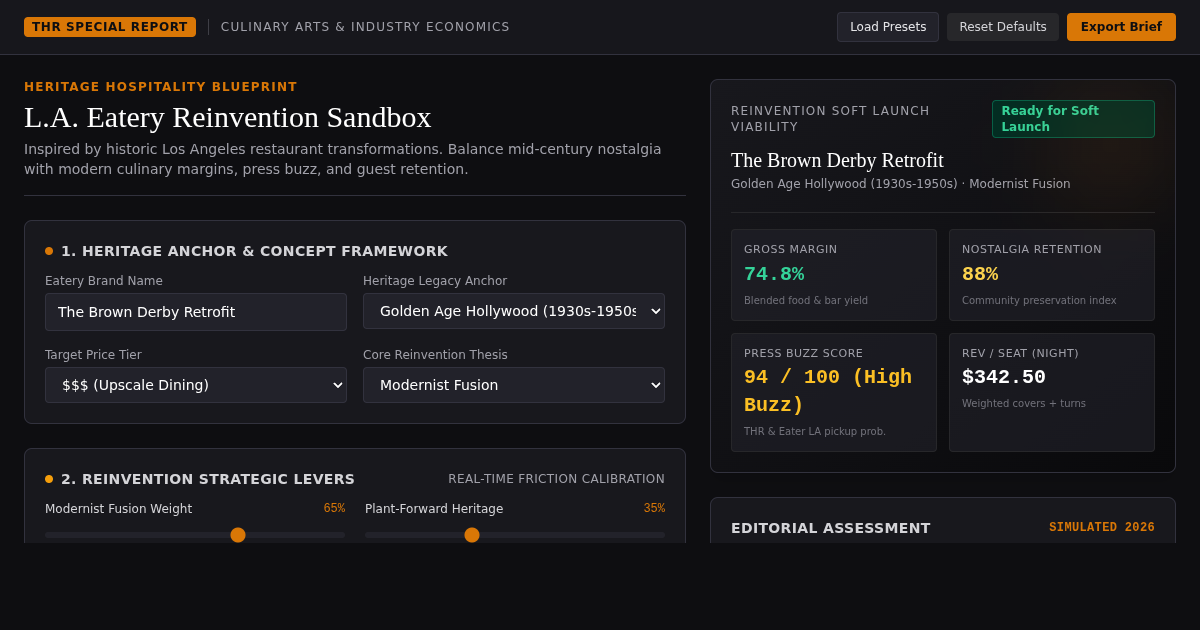Click the CULINARY ARTS & INDUSTRY ECONOMICS label
Image resolution: width=1200 pixels, height=630 pixels.
click(365, 27)
